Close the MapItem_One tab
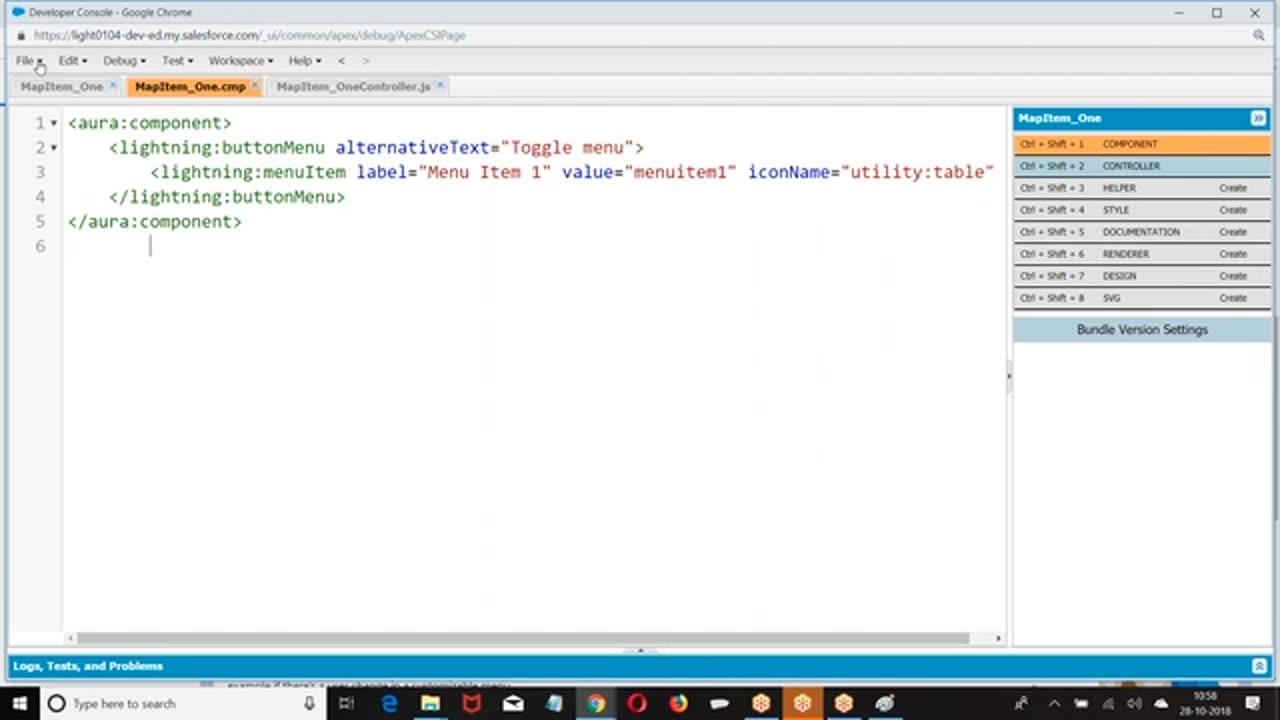The height and width of the screenshot is (720, 1280). tap(113, 87)
